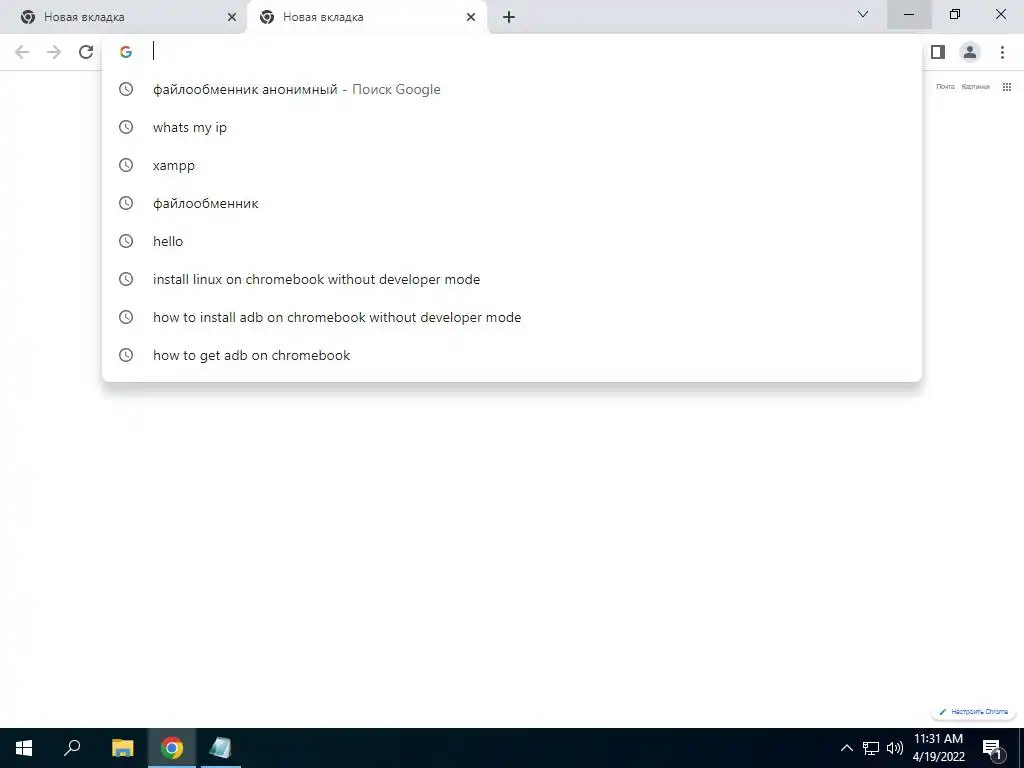Choose suggestion файлообменник анонимный
Viewport: 1024px width, 768px height.
(512, 89)
